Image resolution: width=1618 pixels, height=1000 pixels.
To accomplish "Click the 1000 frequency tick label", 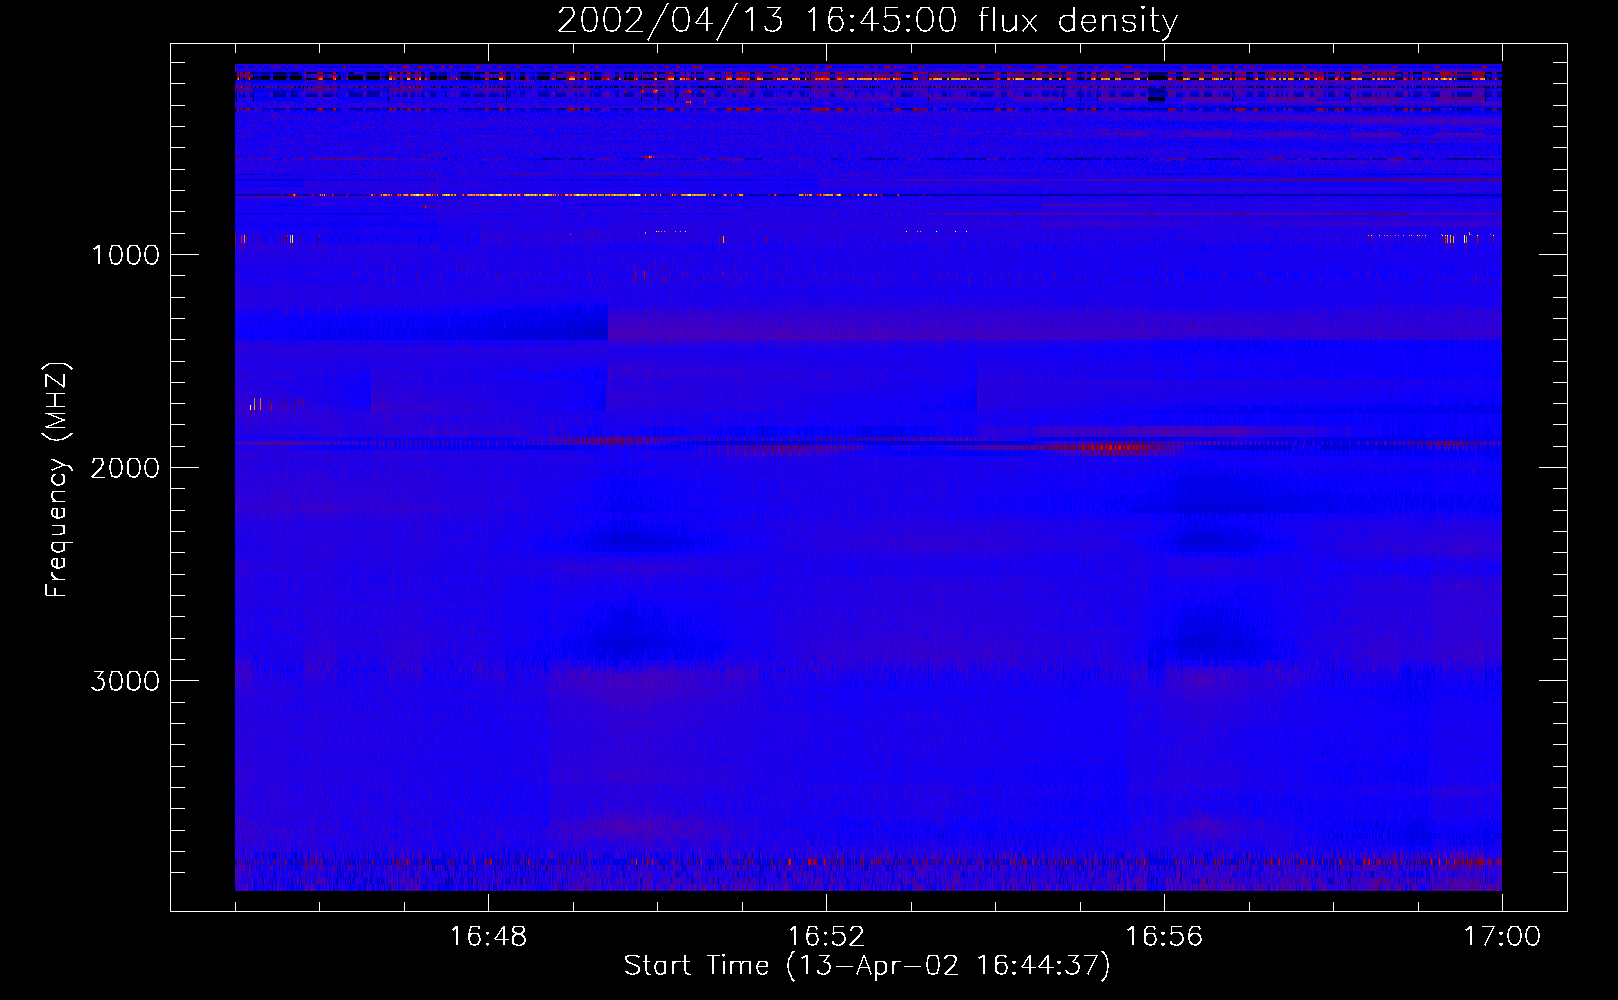I will point(125,255).
